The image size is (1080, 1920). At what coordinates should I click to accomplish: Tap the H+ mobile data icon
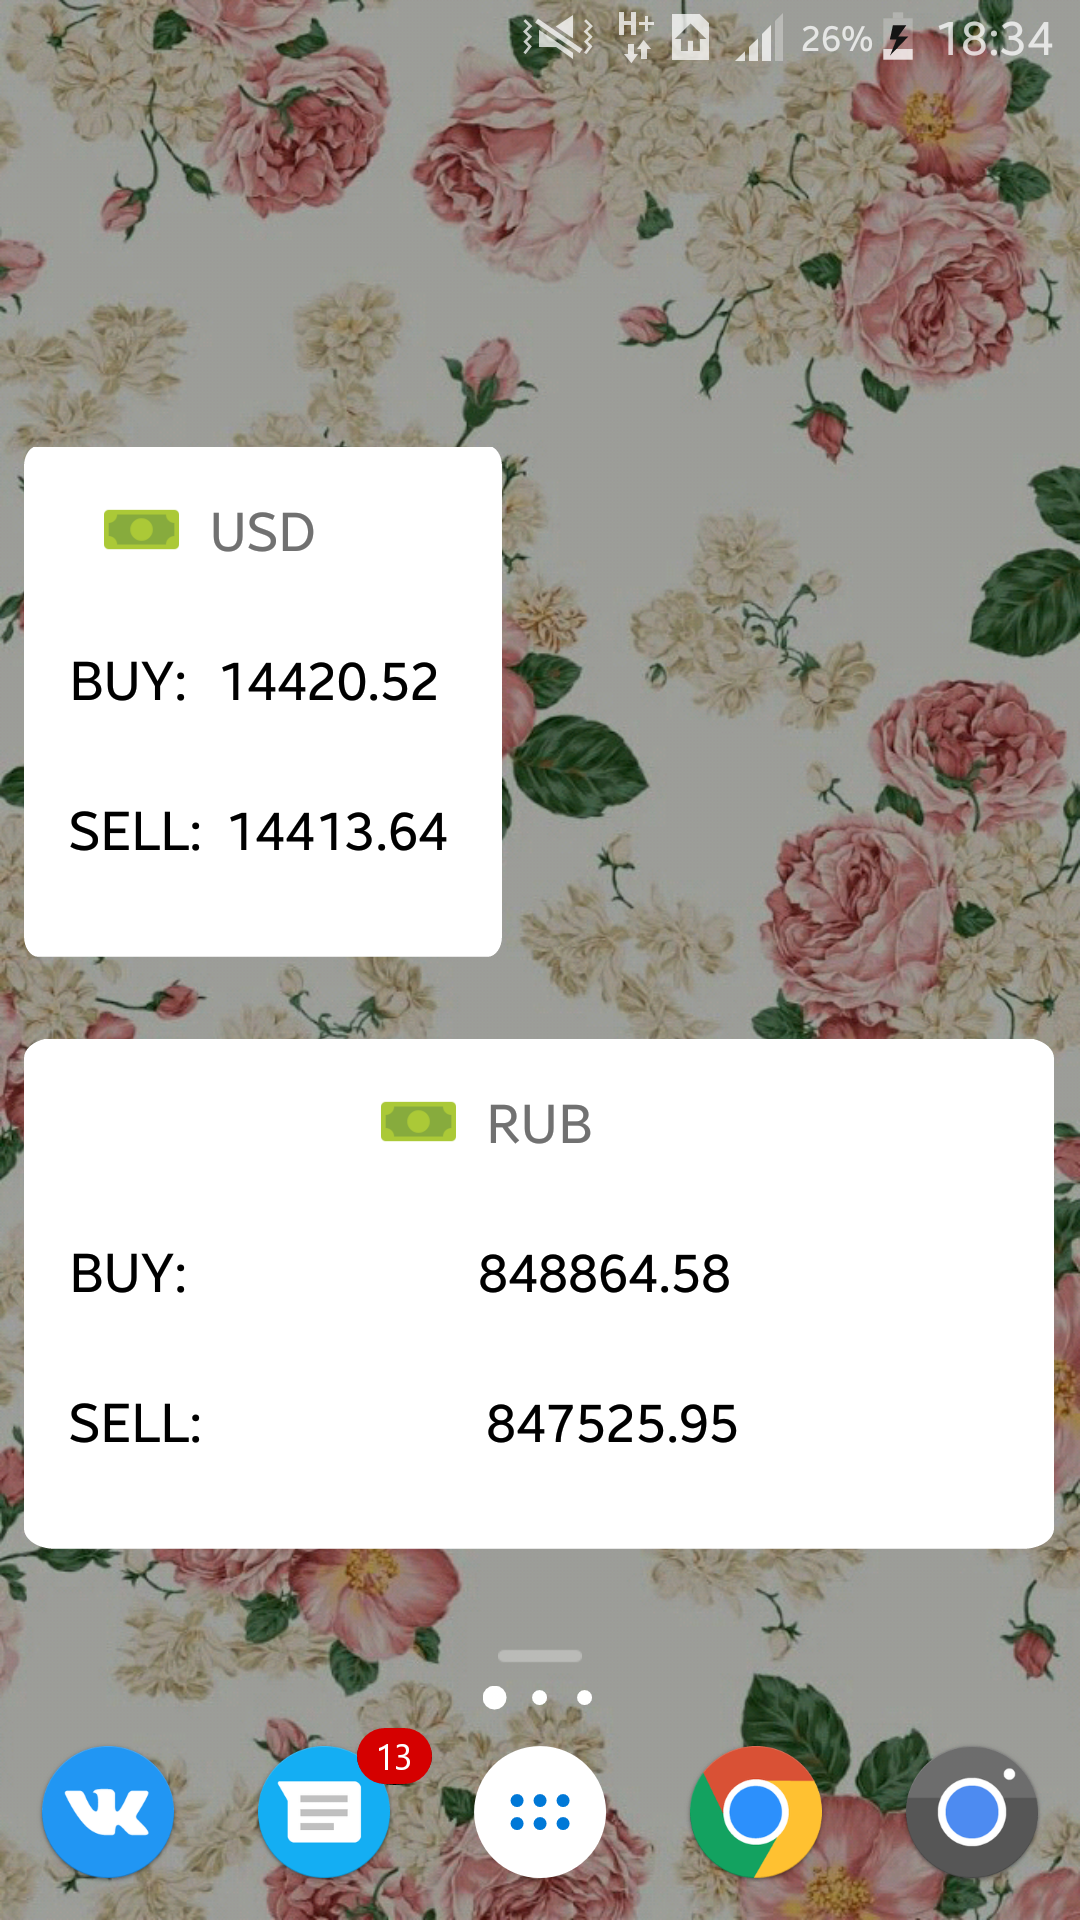coord(636,37)
